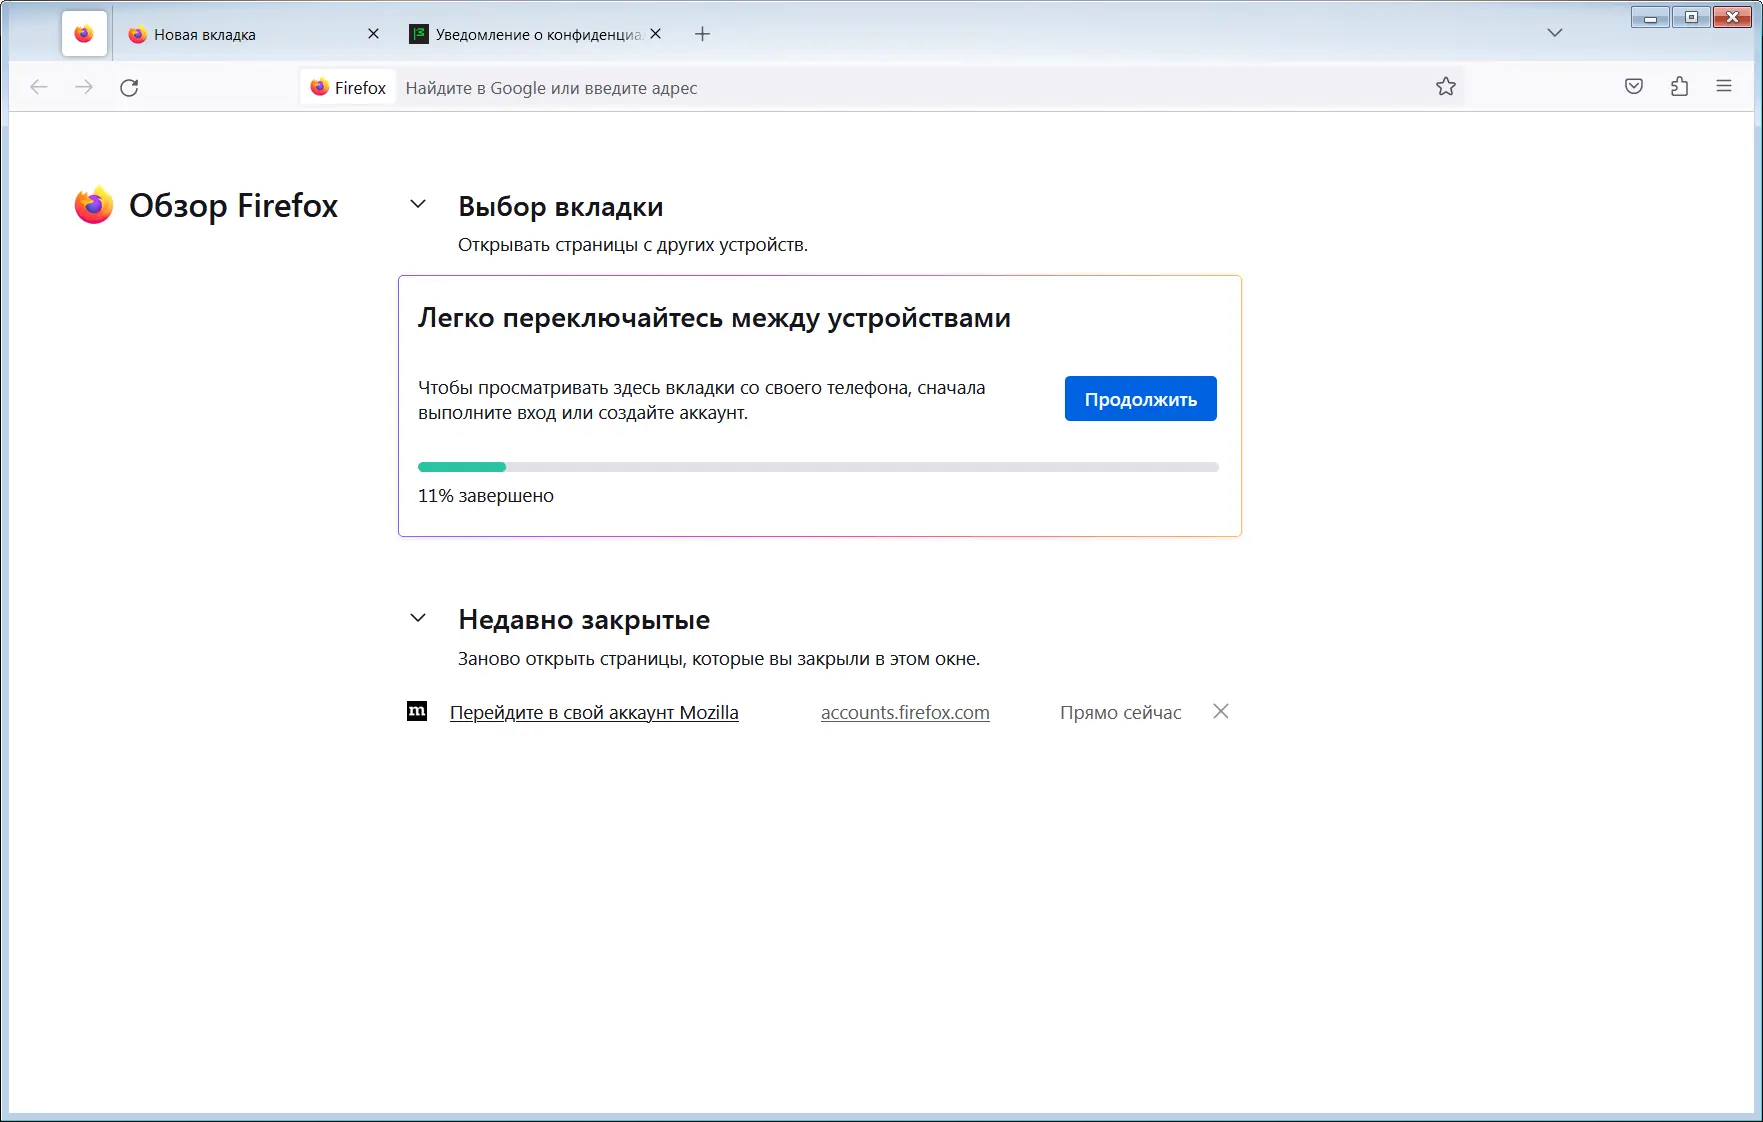This screenshot has width=1763, height=1122.
Task: Close the 'Уведомление о конфиденциальности' tab
Action: [655, 34]
